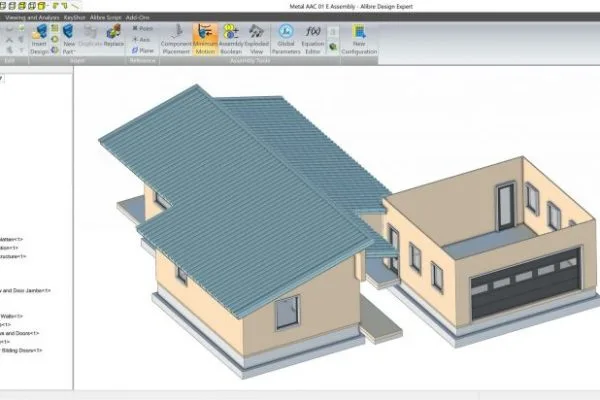This screenshot has height=400, width=600.
Task: Click the small green icon beside Equation Editor
Action: pos(333,47)
